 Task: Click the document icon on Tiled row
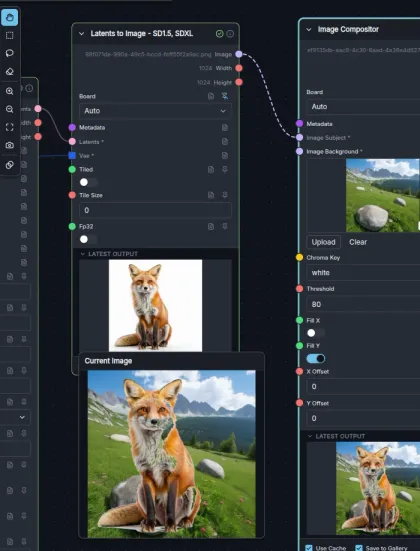[211, 169]
